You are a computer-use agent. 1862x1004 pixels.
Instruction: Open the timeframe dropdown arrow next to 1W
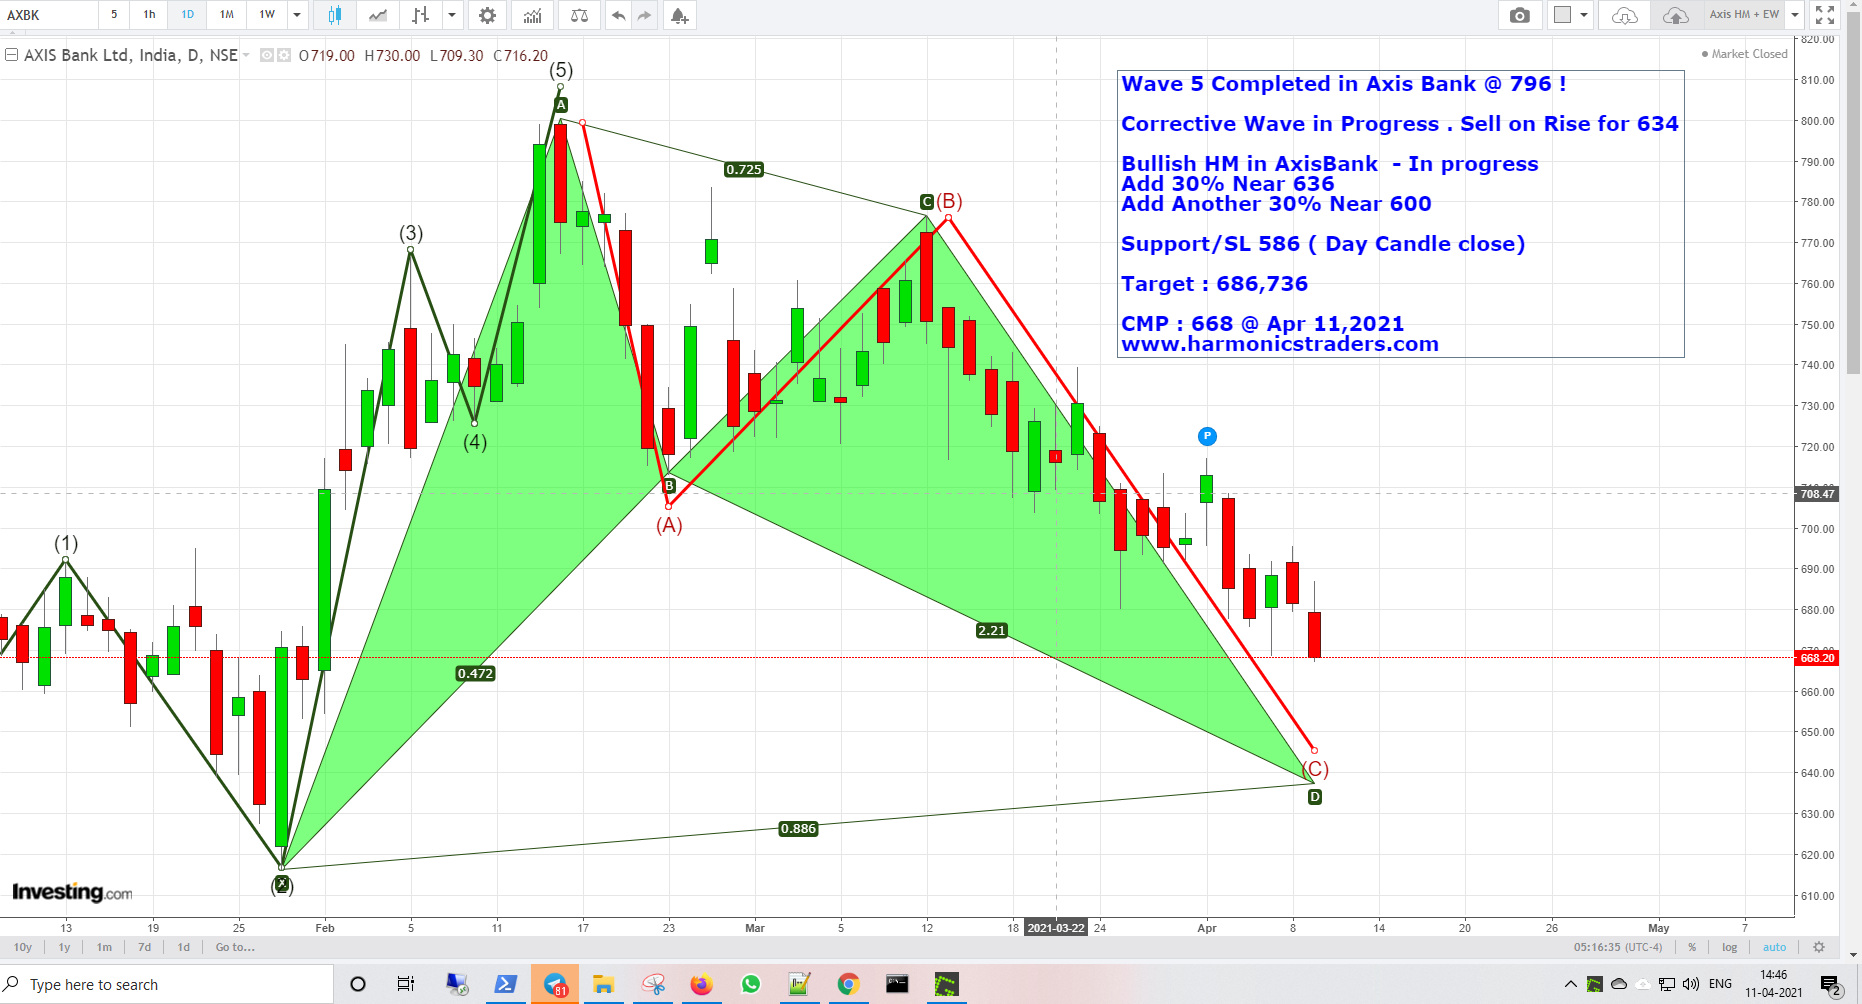295,15
